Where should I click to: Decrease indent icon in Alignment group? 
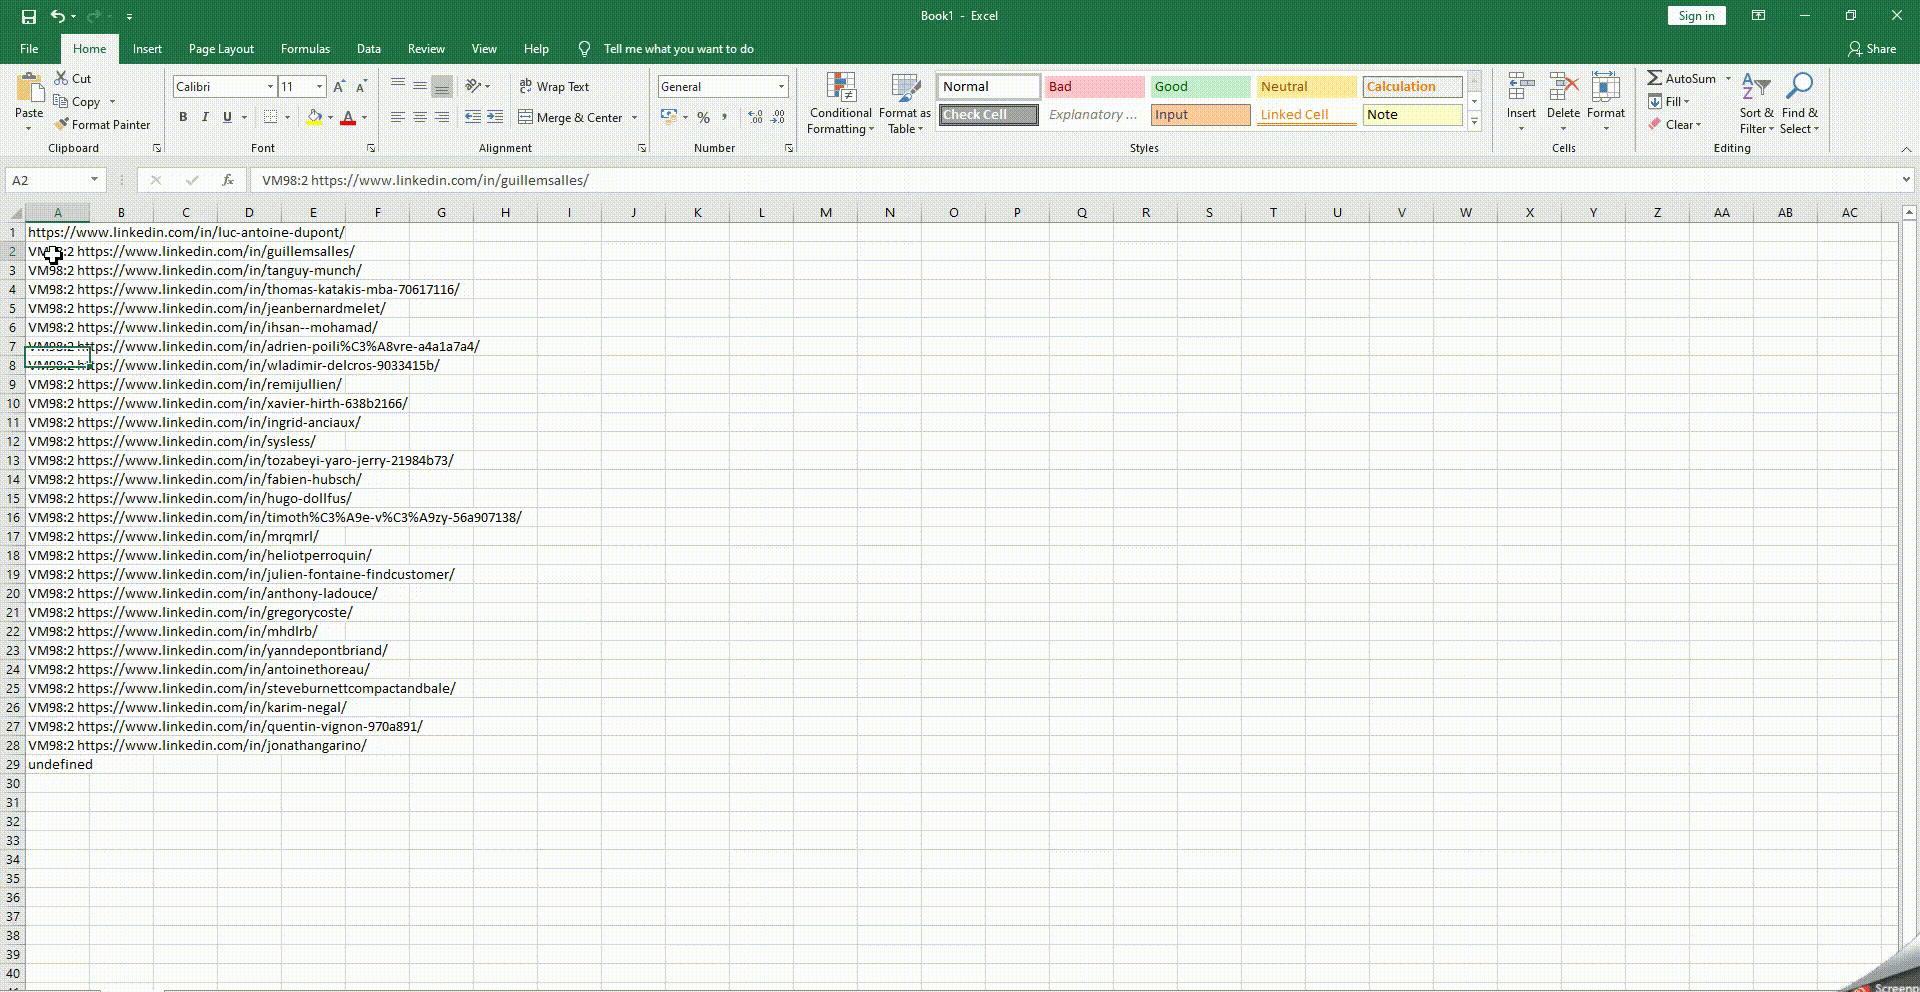(473, 117)
